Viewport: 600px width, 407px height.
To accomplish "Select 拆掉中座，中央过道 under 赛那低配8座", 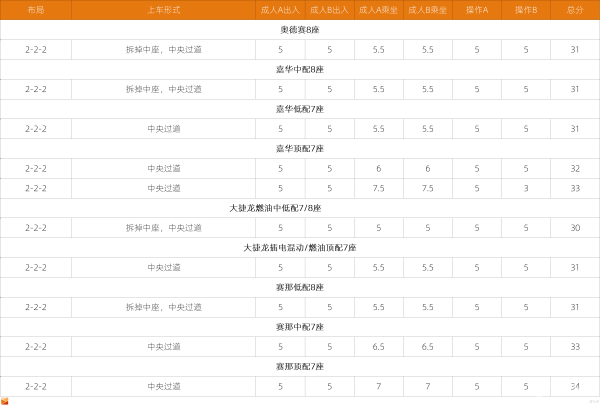I will click(163, 307).
